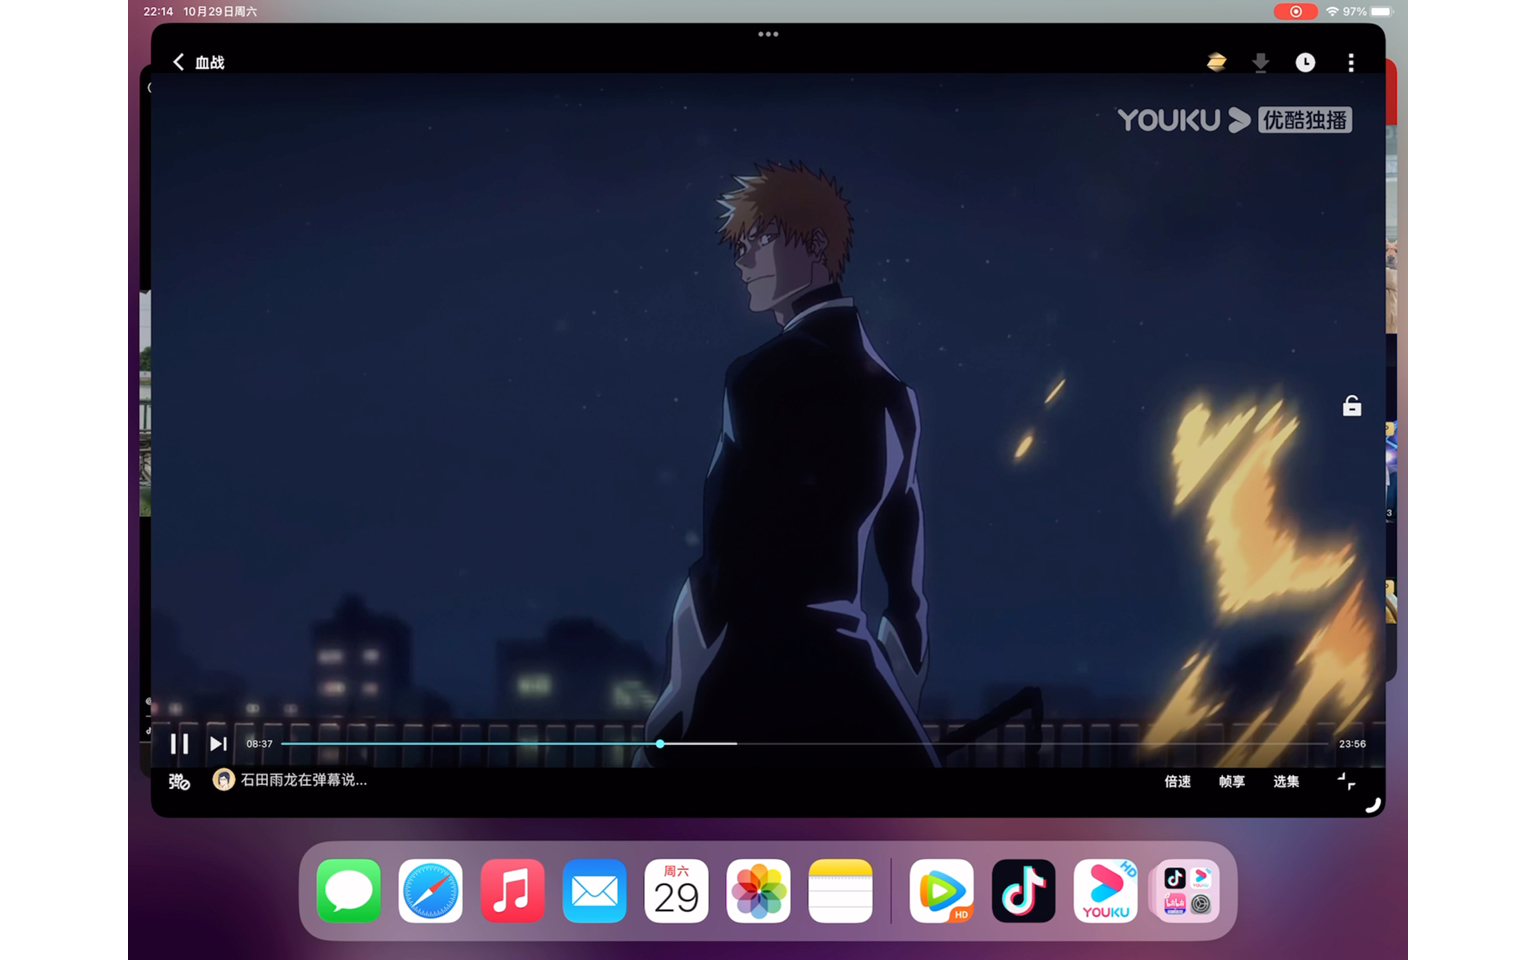1536x960 pixels.
Task: Click the progress bar scrubber handle
Action: tap(660, 743)
